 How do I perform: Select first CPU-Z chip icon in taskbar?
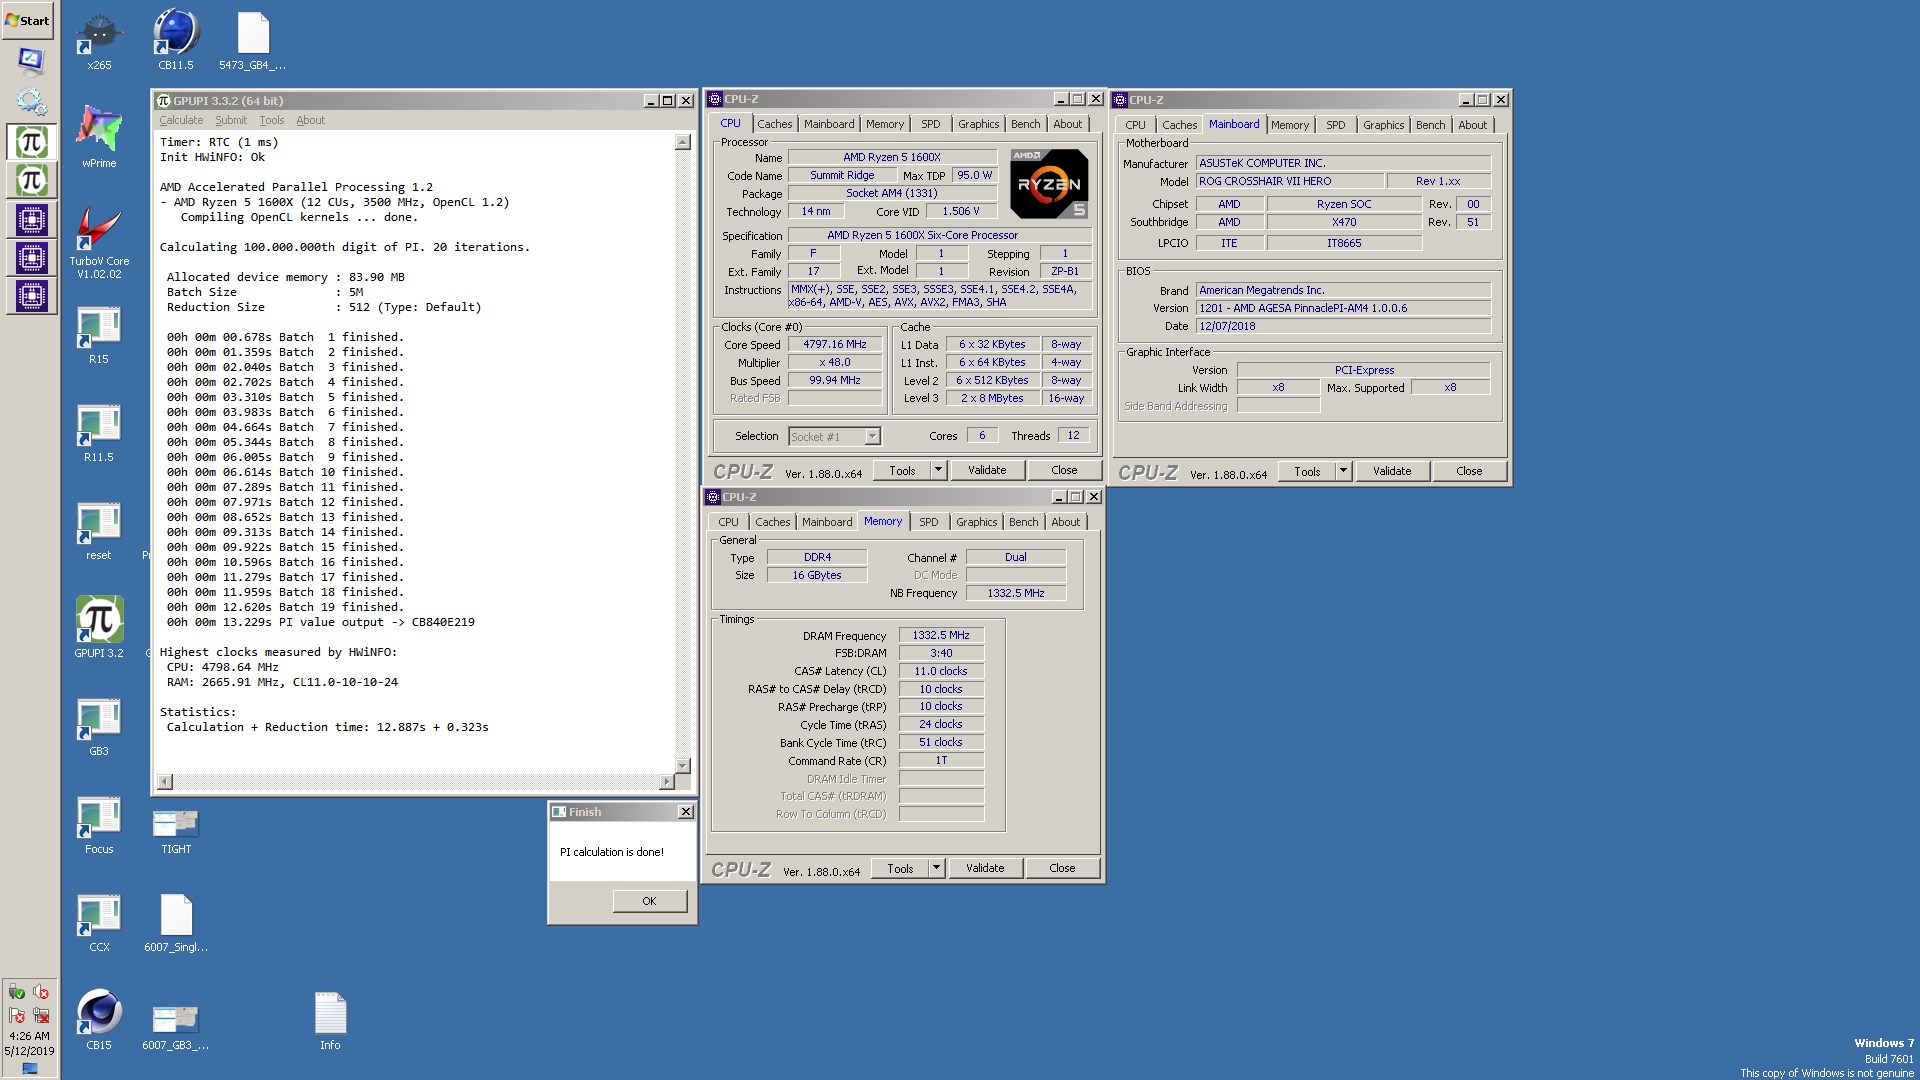coord(31,220)
